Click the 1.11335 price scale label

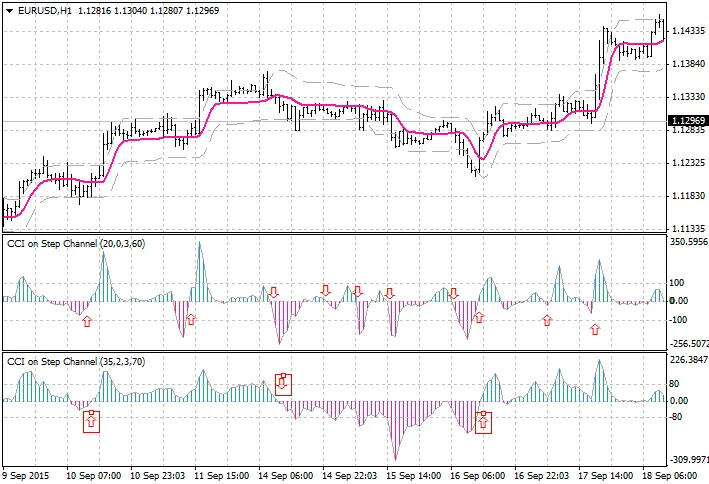(x=686, y=227)
